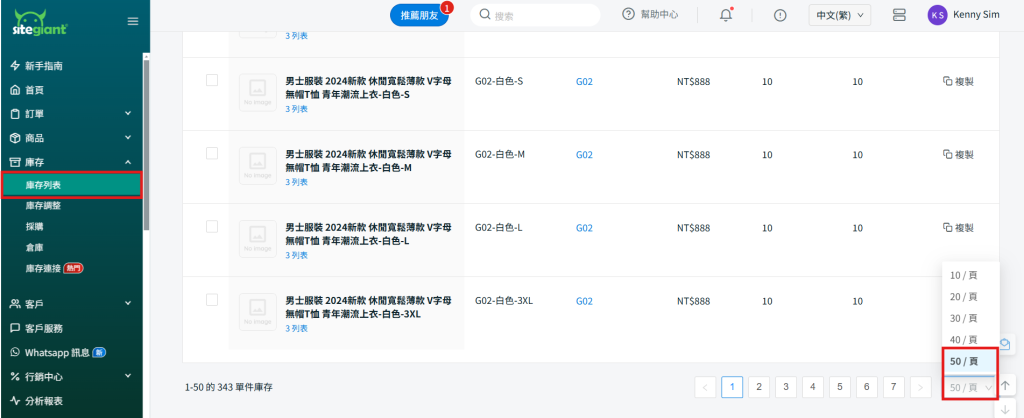This screenshot has width=1024, height=418.
Task: Click the lightning icon for 新手指南
Action: (15, 66)
